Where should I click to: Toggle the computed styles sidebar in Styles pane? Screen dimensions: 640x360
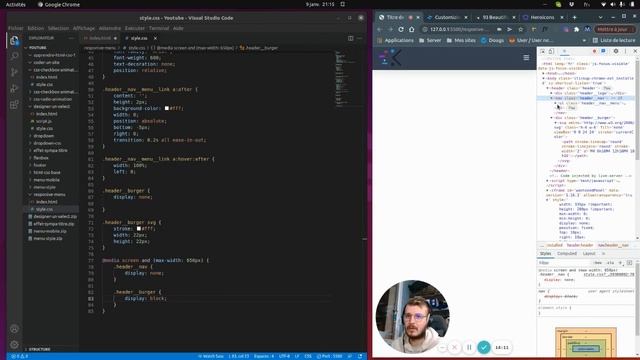point(629,263)
